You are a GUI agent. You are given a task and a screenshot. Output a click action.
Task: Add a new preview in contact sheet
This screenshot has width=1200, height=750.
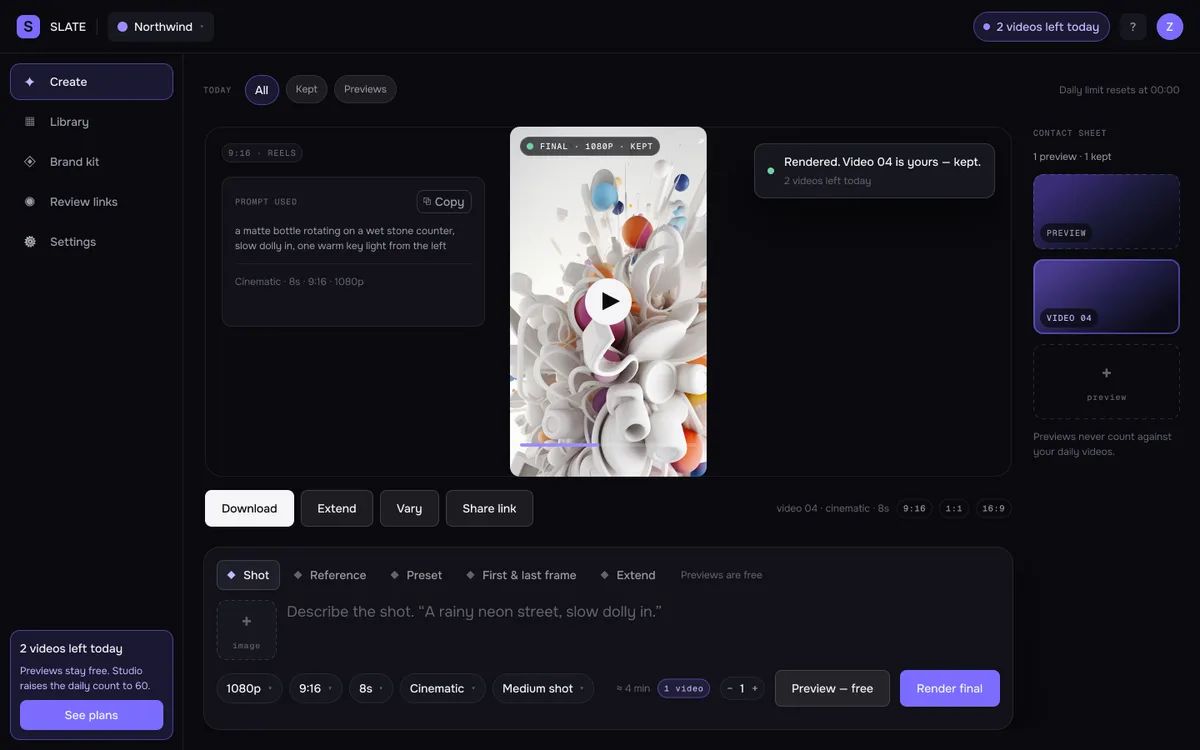(x=1107, y=382)
